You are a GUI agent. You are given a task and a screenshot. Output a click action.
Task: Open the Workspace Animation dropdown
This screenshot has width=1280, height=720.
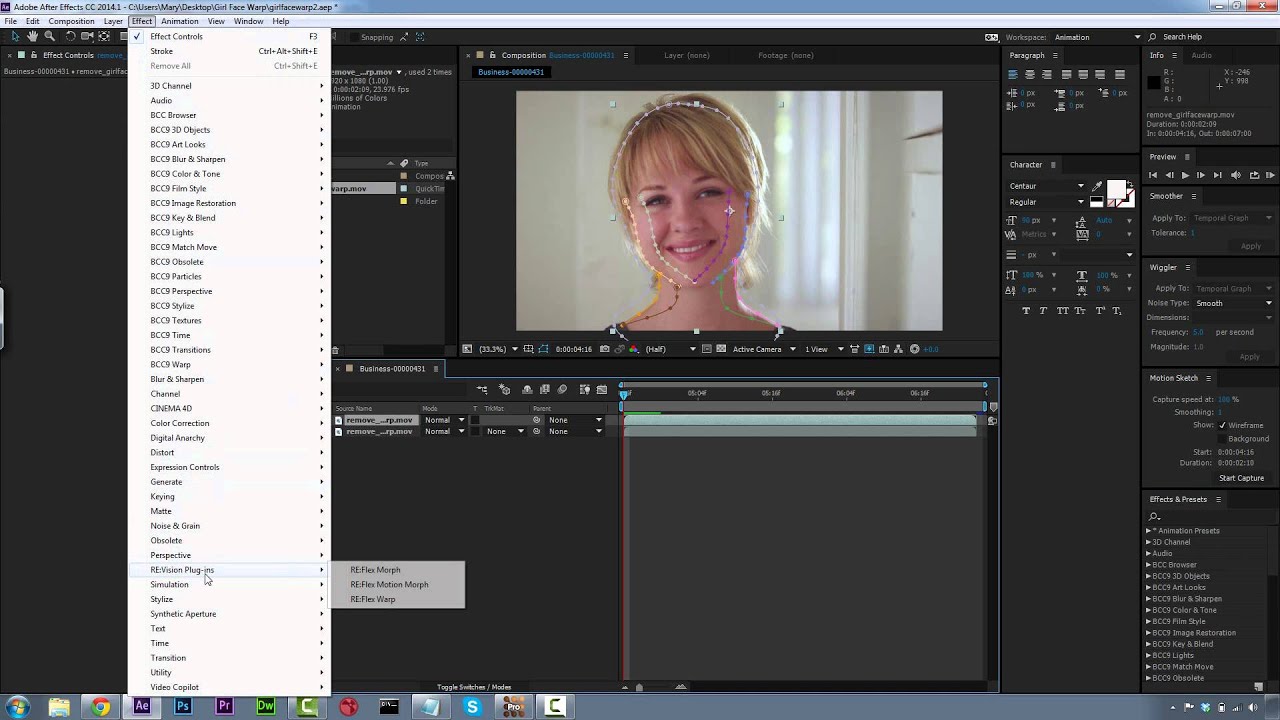pos(1094,37)
